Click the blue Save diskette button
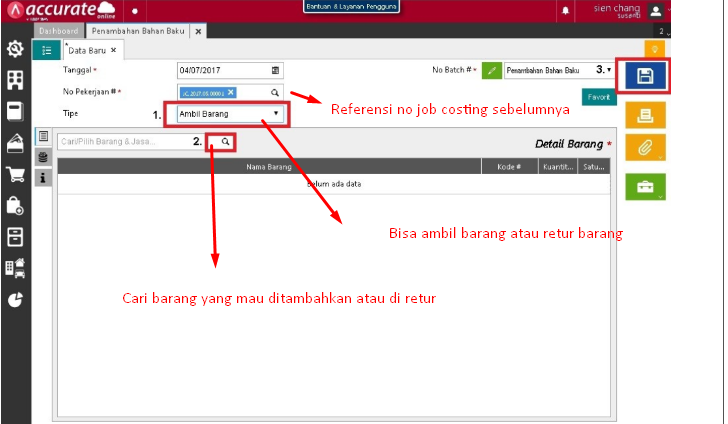Viewport: 728px width, 424px height. 644,76
